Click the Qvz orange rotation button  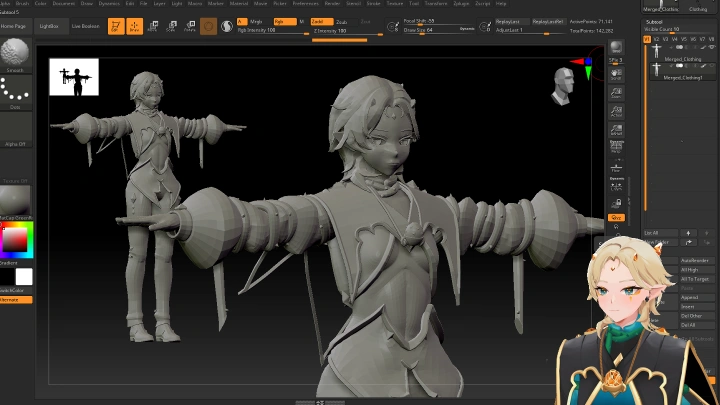616,218
